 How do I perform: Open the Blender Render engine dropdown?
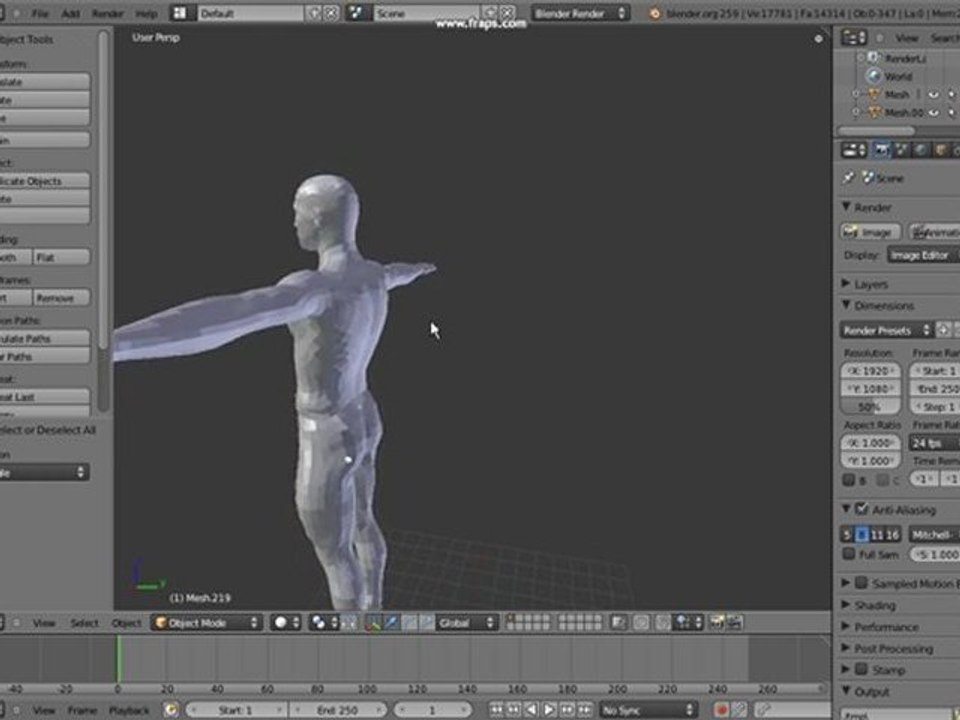(x=579, y=13)
